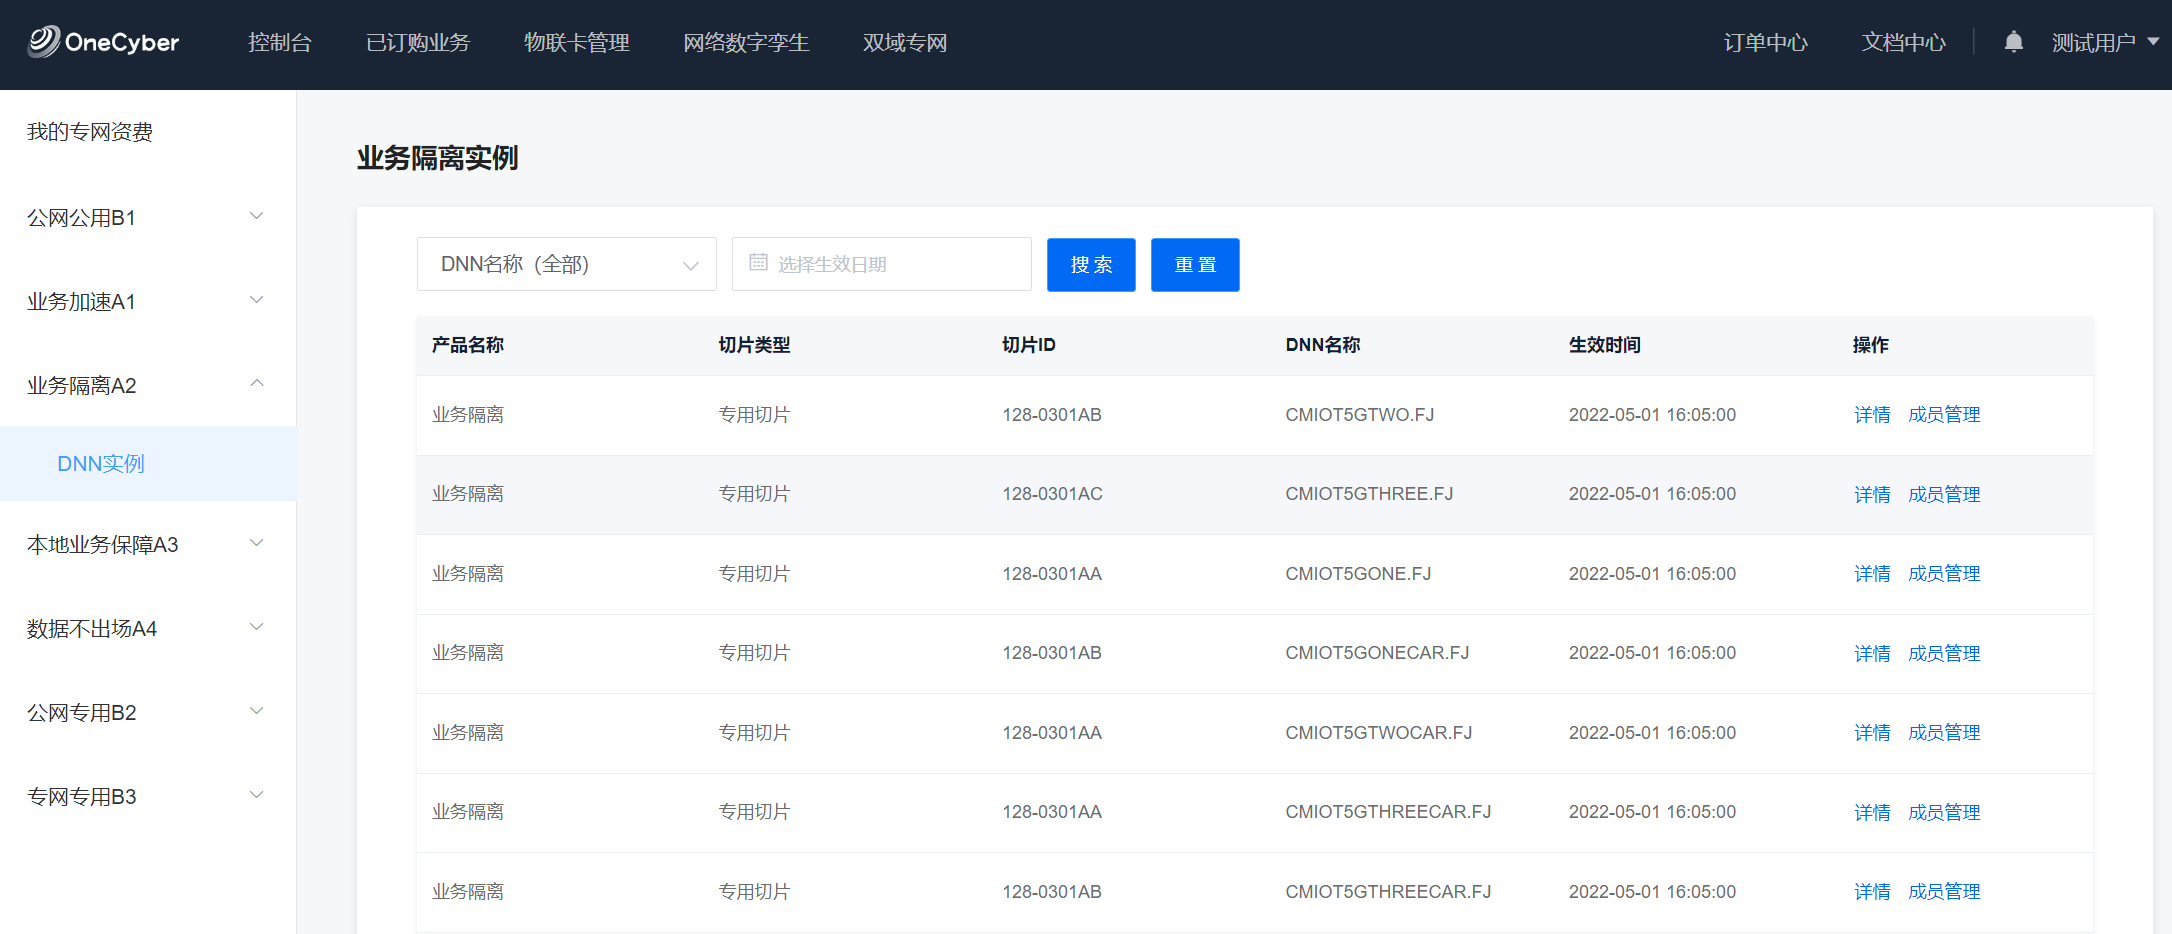Expand the 业务加速A1 sidebar section
Image resolution: width=2172 pixels, height=934 pixels.
[x=147, y=301]
